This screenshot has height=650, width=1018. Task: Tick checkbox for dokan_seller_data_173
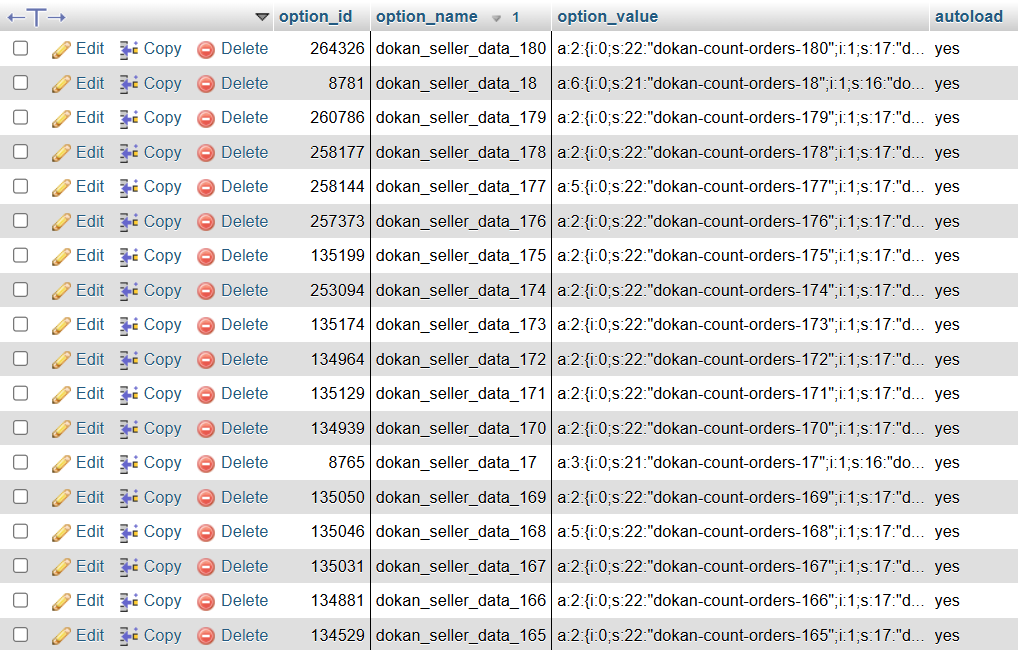(x=21, y=324)
